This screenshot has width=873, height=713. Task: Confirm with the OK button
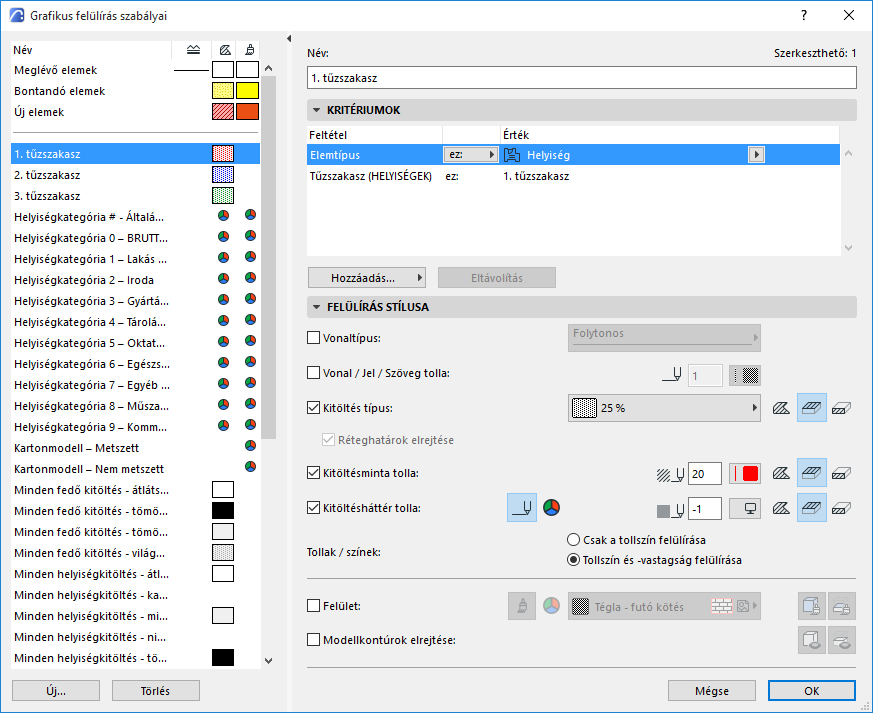pyautogui.click(x=811, y=691)
